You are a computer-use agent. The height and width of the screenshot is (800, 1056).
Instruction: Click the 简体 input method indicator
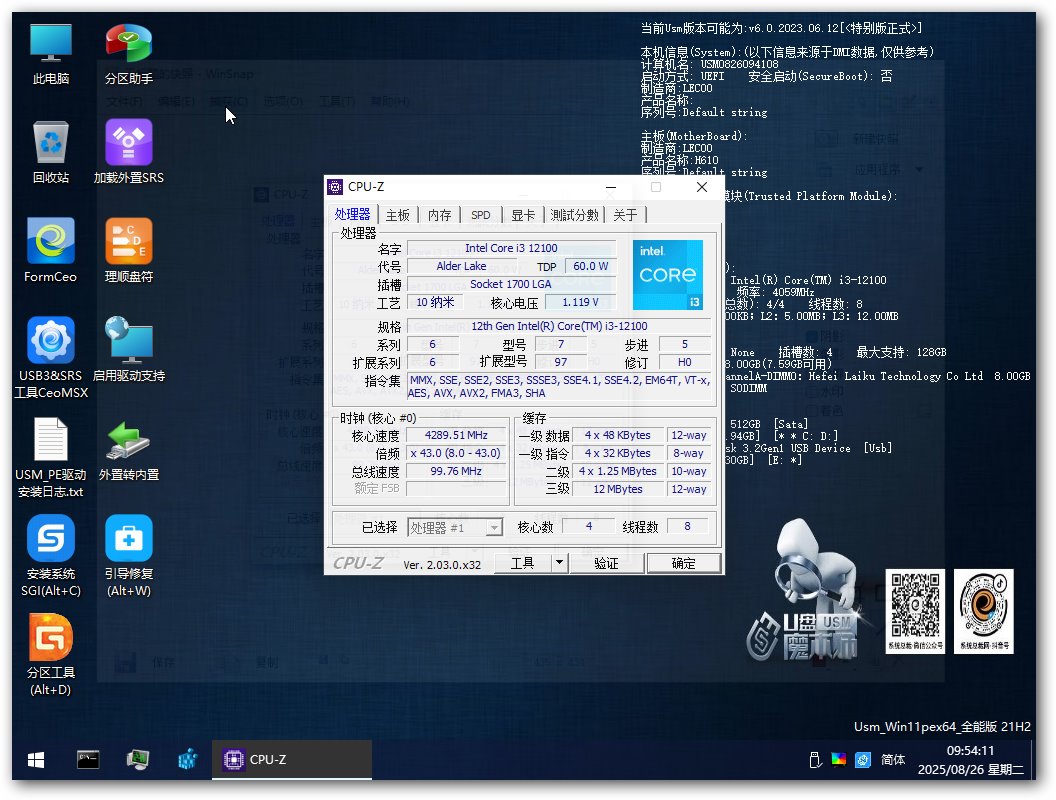[893, 760]
